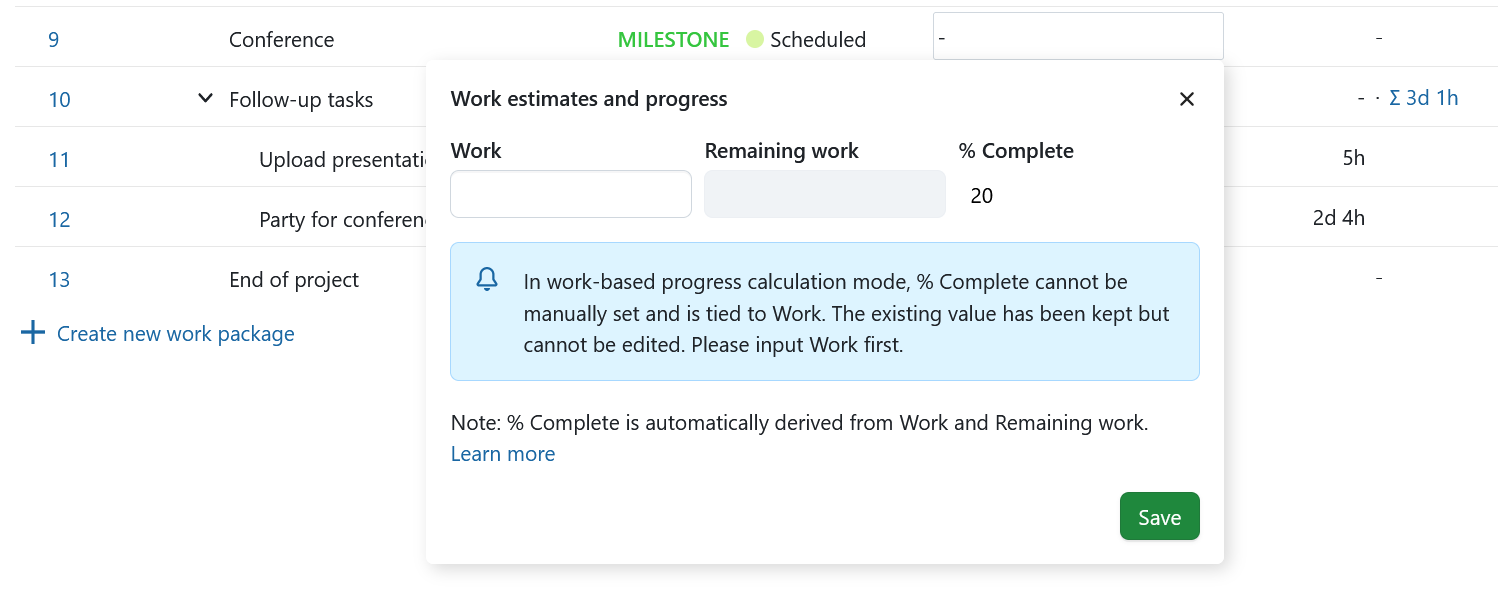The height and width of the screenshot is (592, 1498).
Task: Click the Σ 3d 1h total link
Action: [x=1423, y=98]
